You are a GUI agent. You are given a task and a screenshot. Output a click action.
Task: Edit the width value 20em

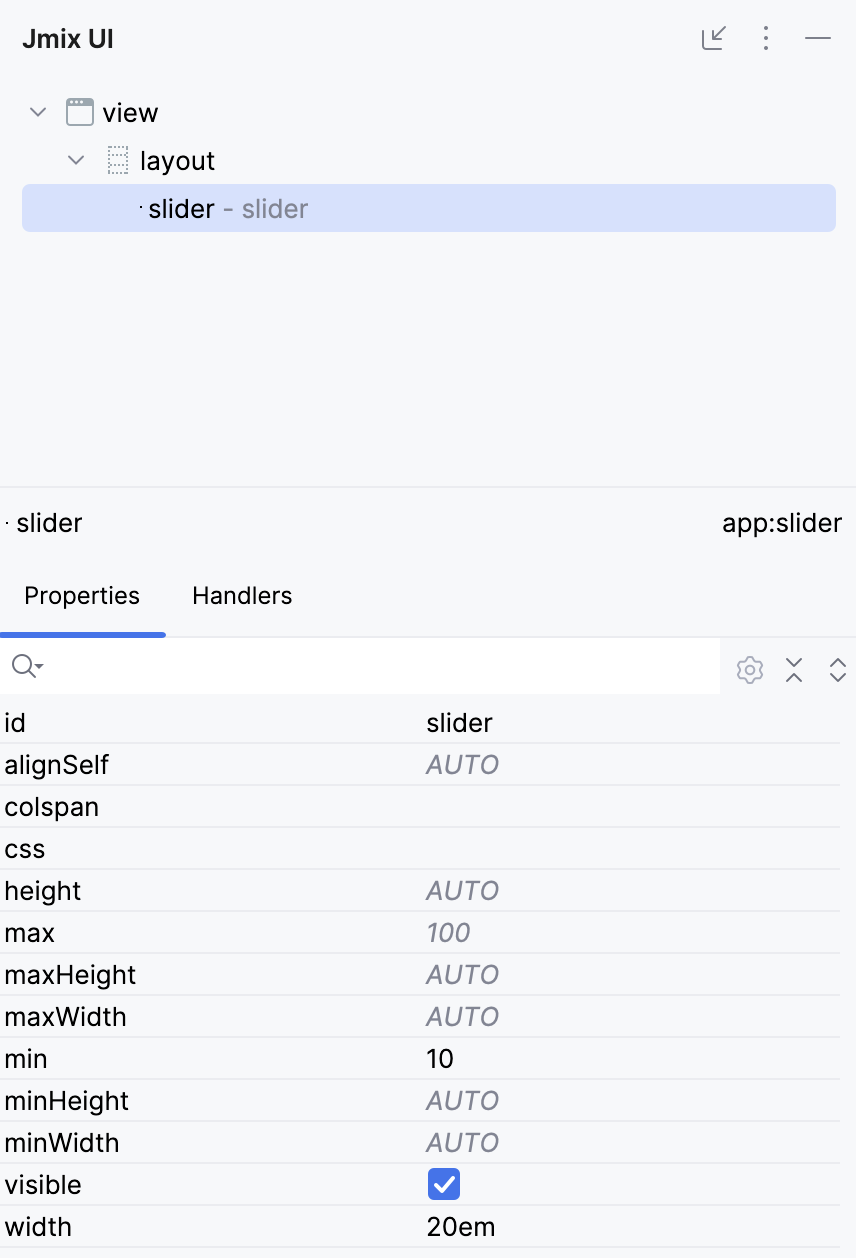(x=461, y=1227)
